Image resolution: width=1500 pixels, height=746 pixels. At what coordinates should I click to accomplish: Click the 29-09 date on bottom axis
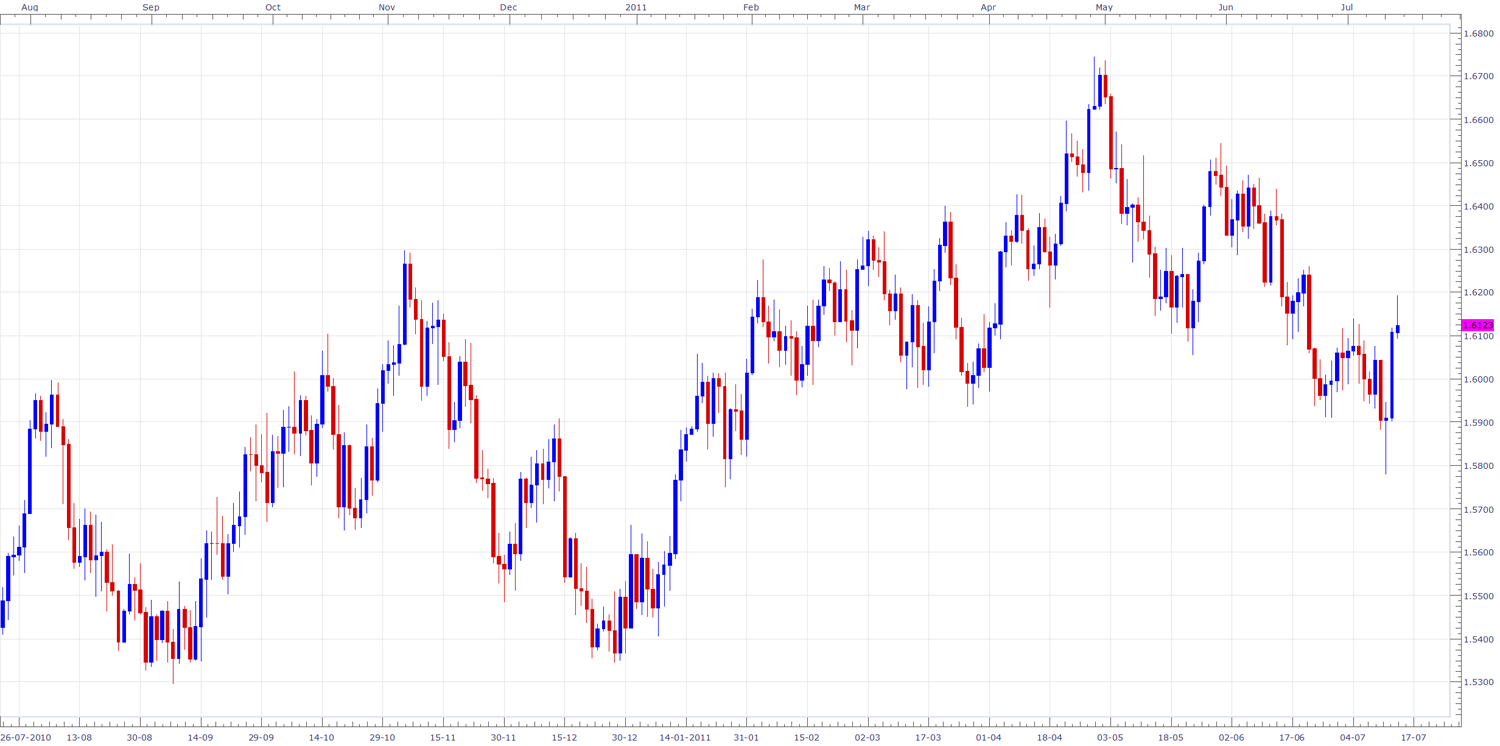tap(261, 738)
